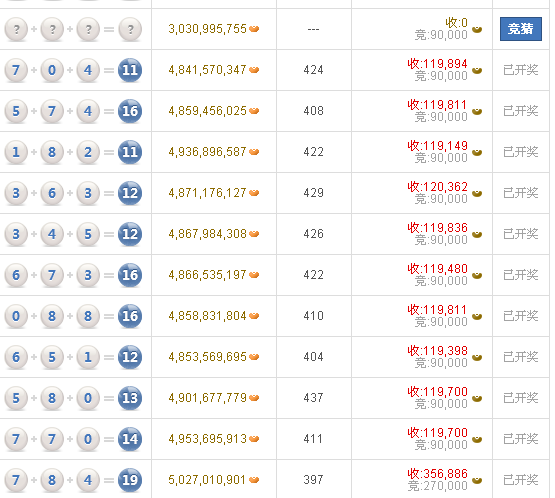Click 已开奖 status in the 4,841,570,347 row

coord(520,70)
